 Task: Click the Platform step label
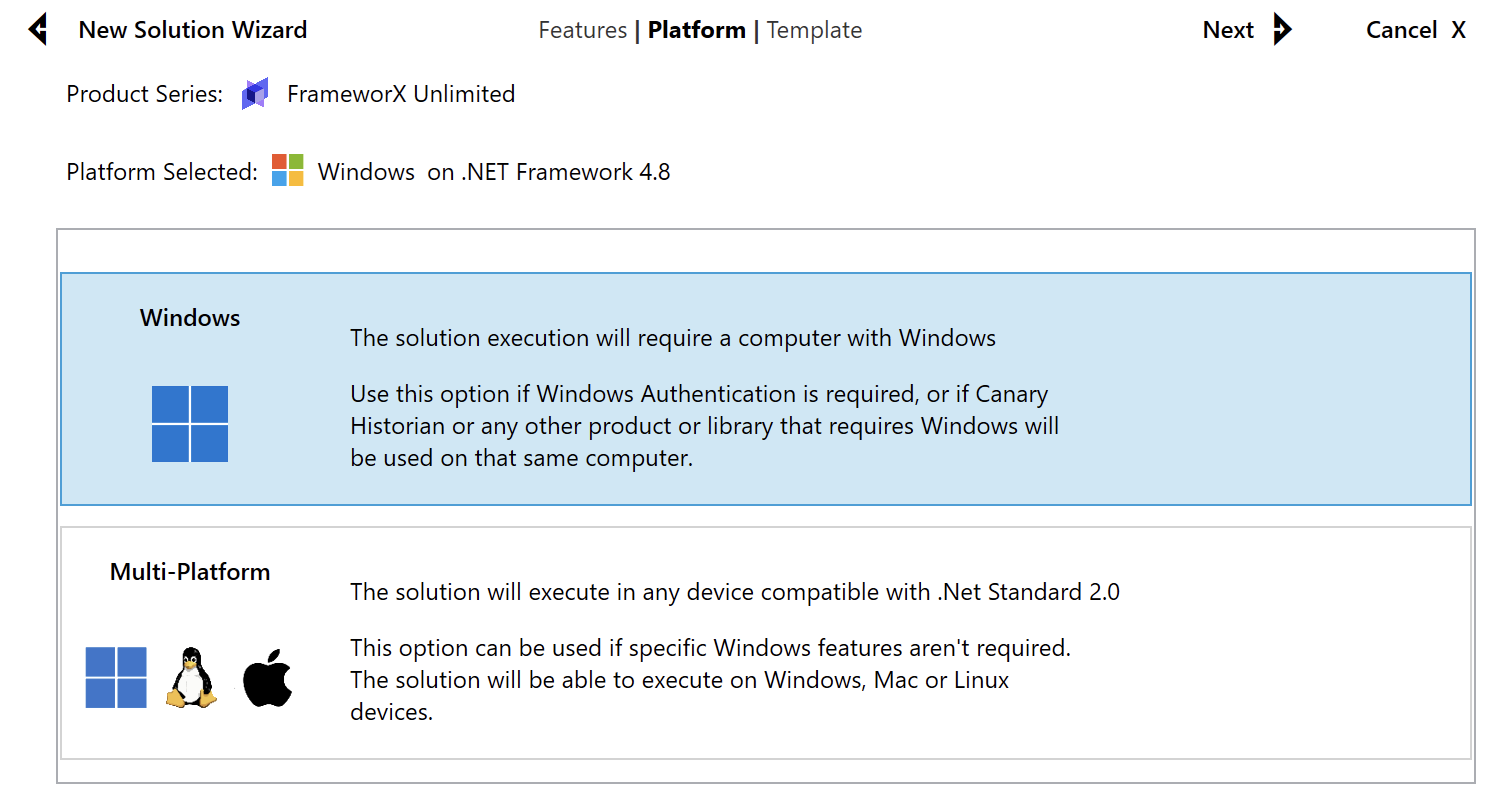(x=696, y=30)
